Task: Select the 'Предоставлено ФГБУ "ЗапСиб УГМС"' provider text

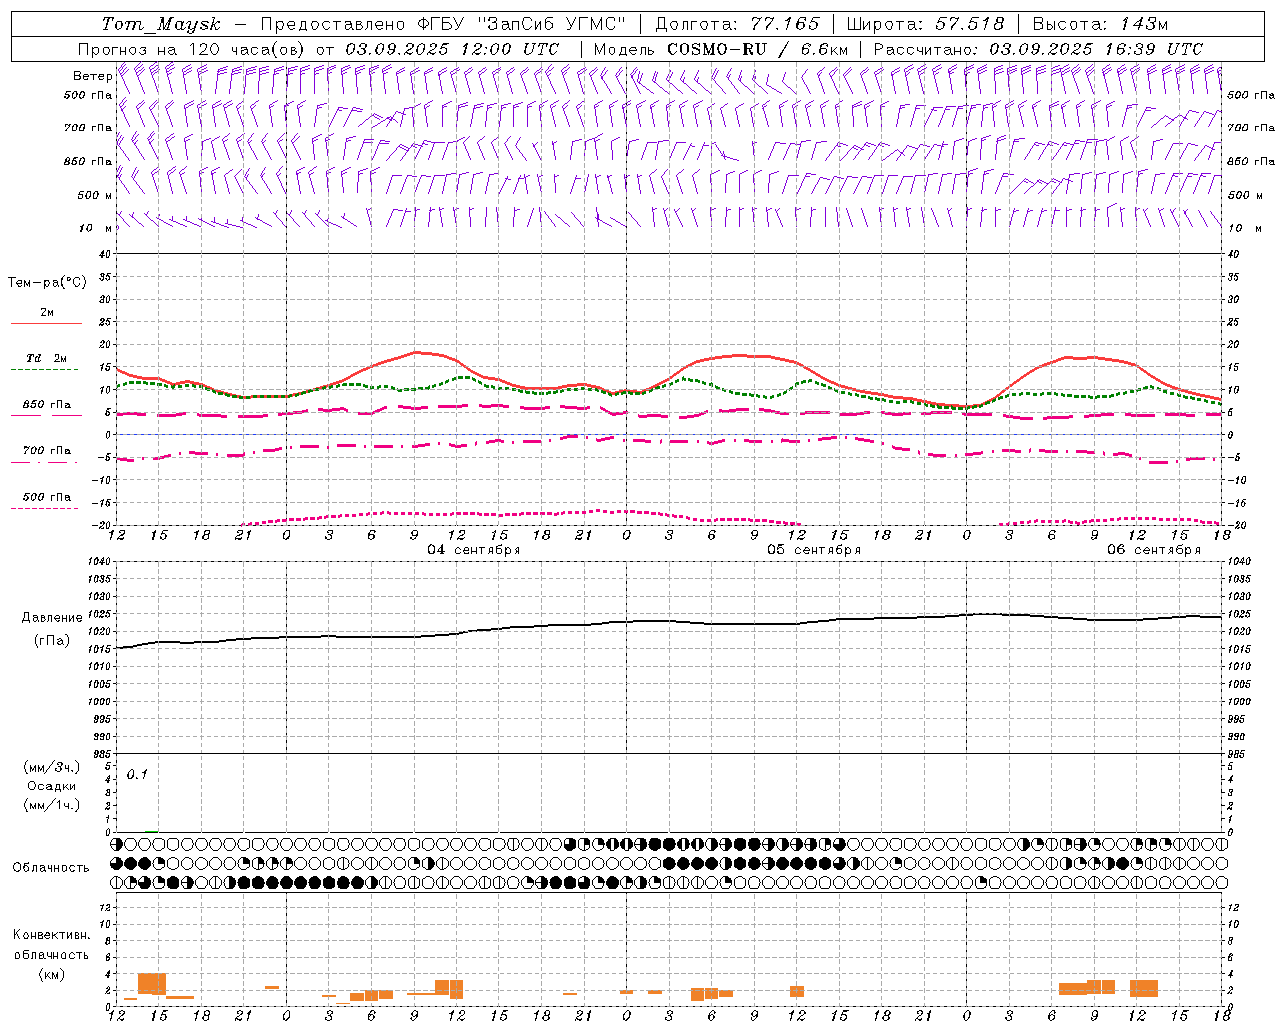Action: click(x=443, y=24)
